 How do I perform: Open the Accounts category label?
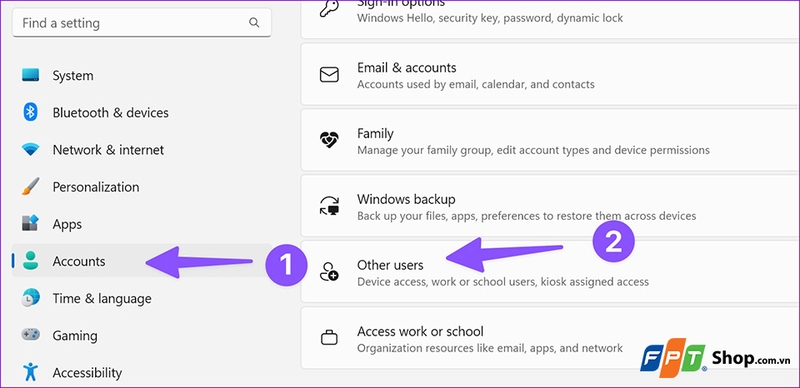coord(79,261)
